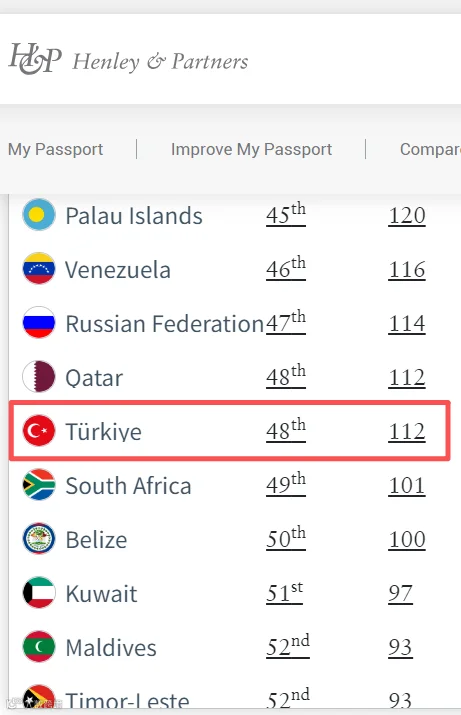Switch to the Compare tab
This screenshot has width=461, height=715.
coord(430,150)
